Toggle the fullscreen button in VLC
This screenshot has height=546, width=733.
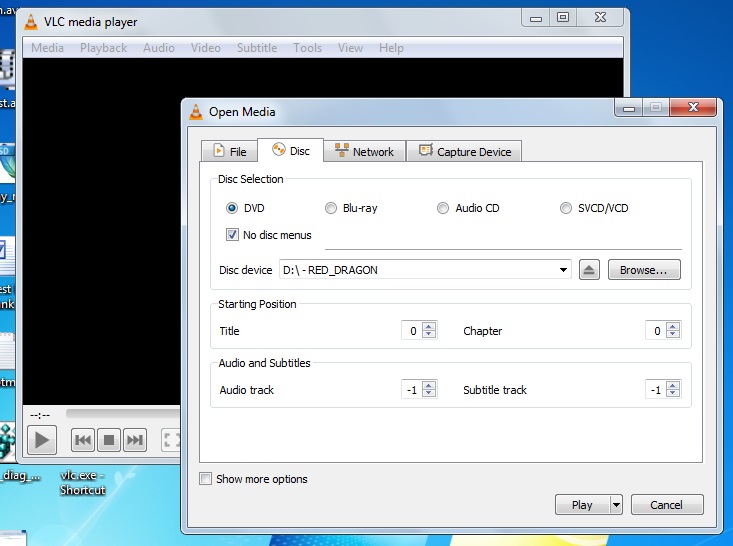coord(171,440)
